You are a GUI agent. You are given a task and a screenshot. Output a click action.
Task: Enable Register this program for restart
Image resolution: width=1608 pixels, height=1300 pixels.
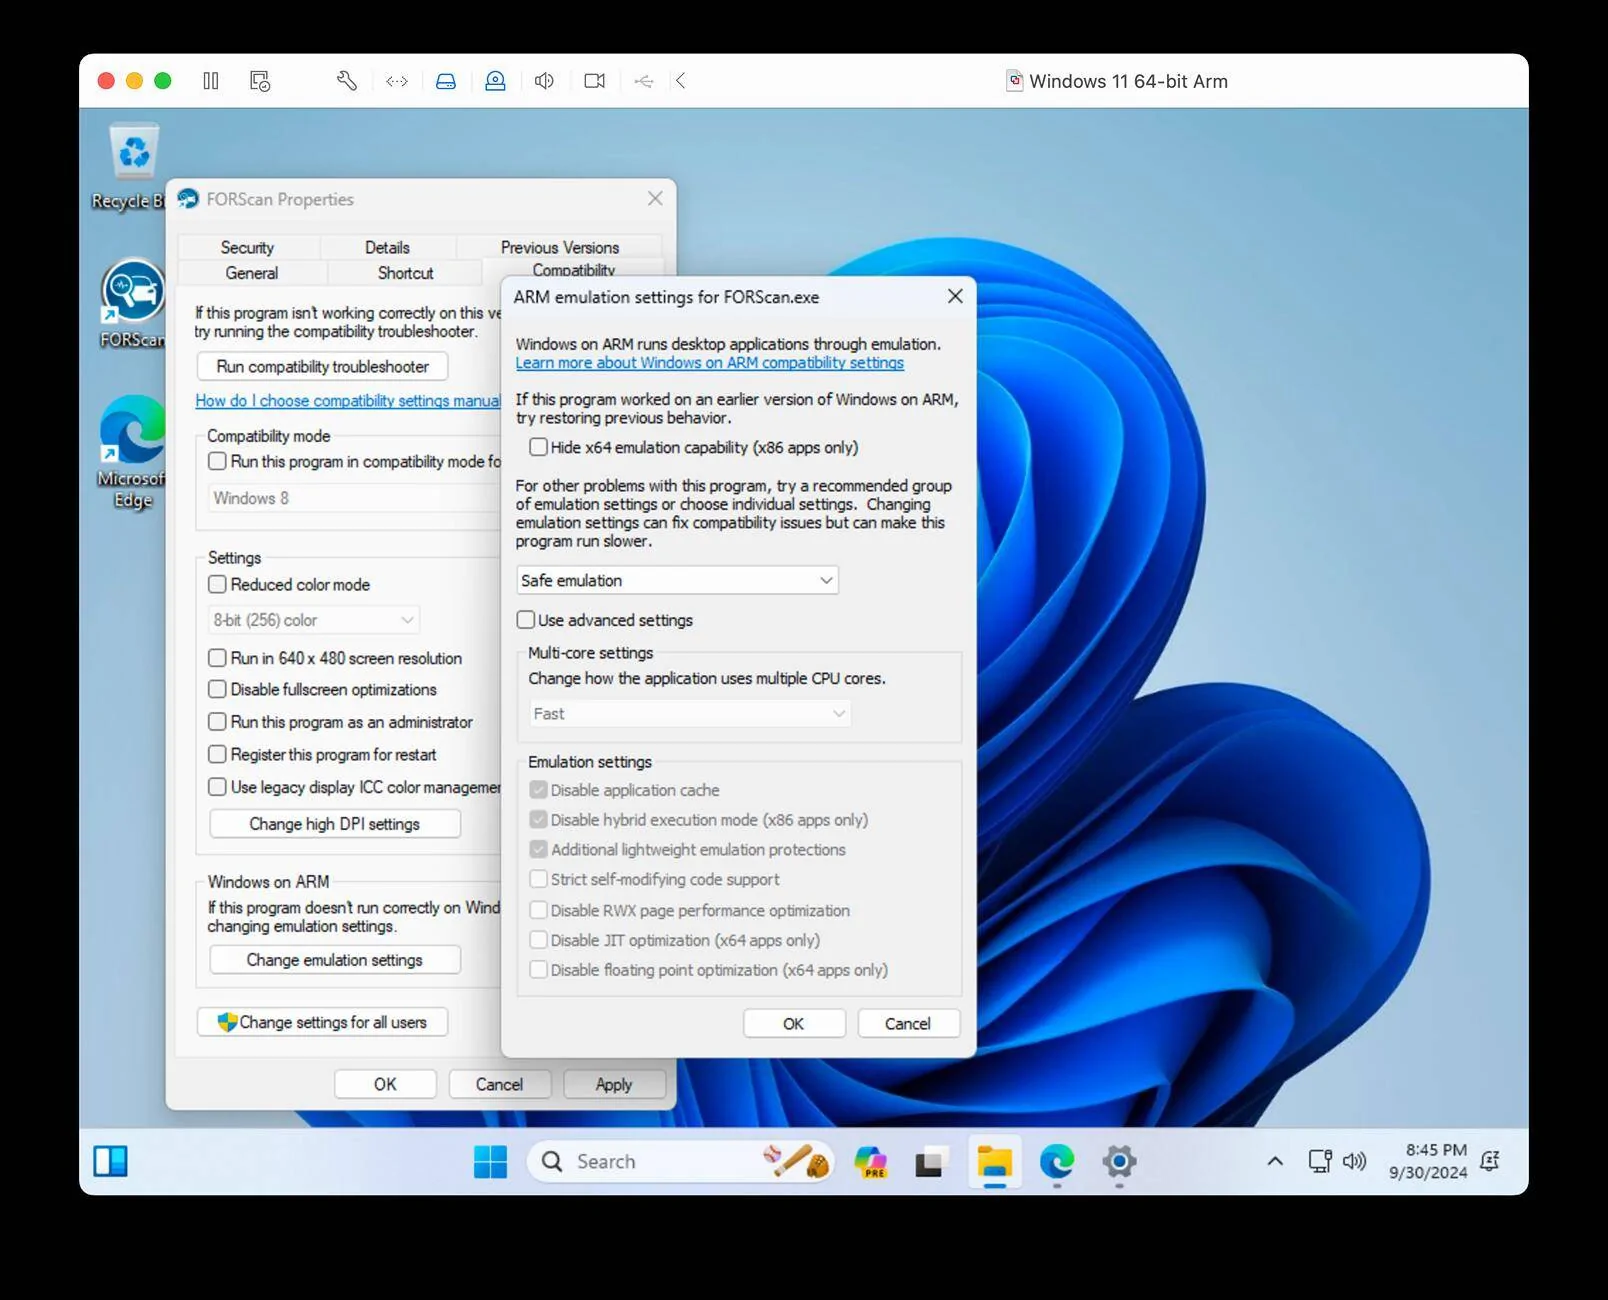217,754
